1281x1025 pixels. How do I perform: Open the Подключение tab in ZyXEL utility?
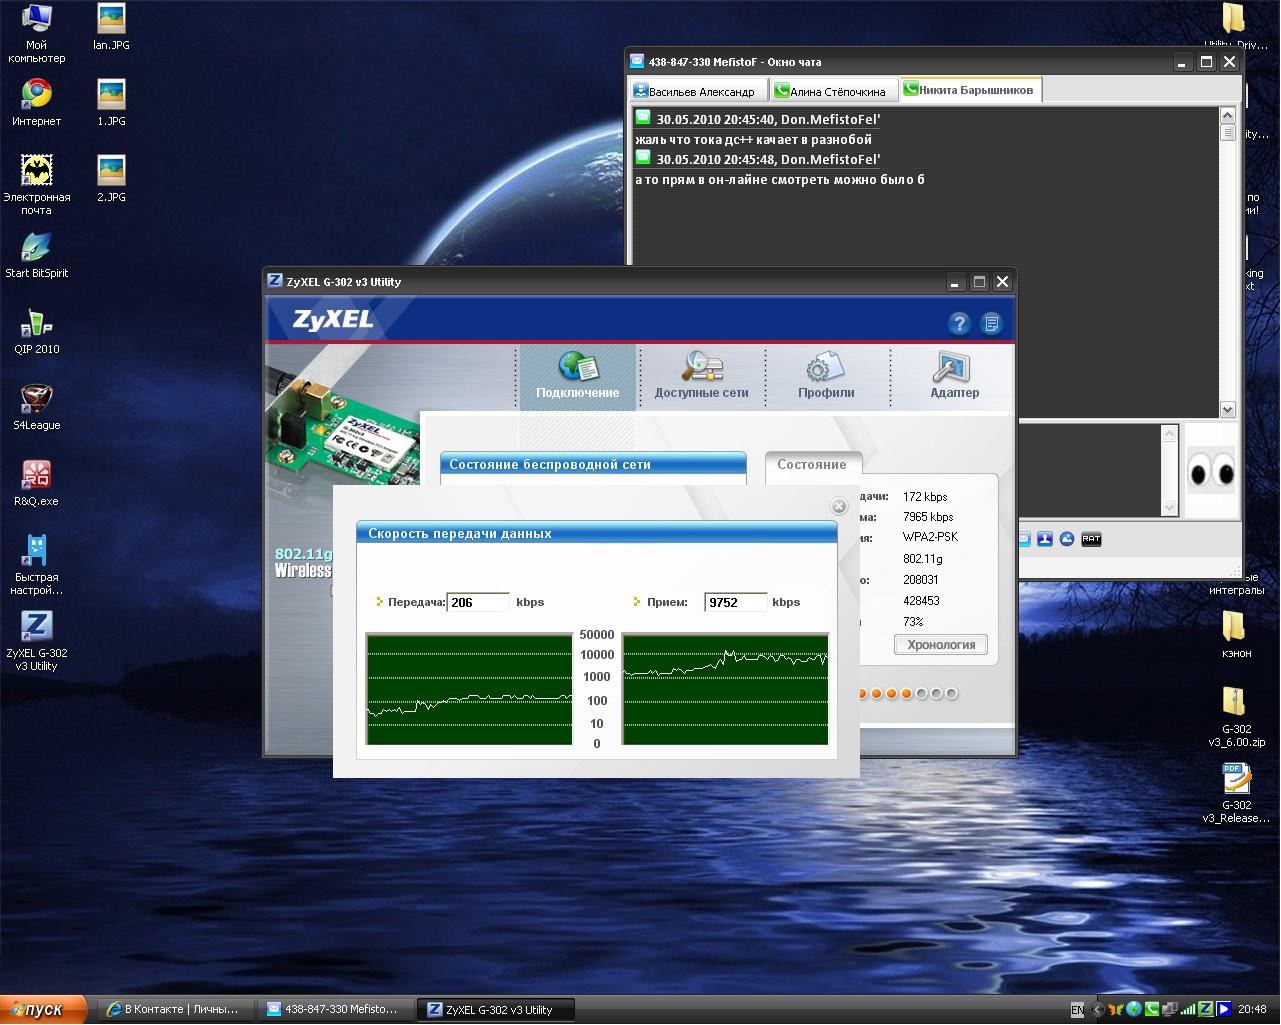click(578, 376)
